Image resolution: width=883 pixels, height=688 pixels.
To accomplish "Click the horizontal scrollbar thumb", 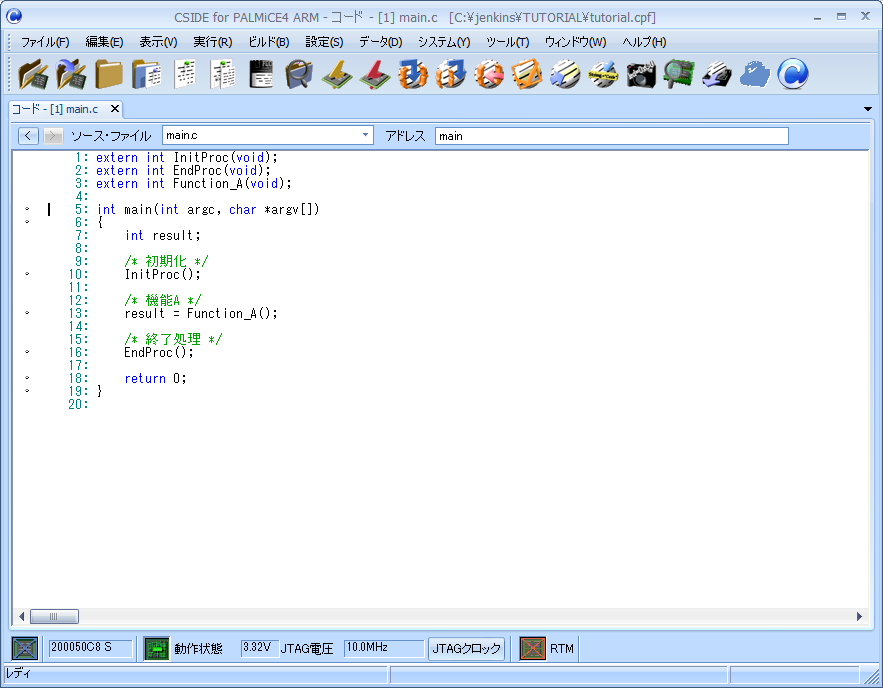I will [x=54, y=616].
